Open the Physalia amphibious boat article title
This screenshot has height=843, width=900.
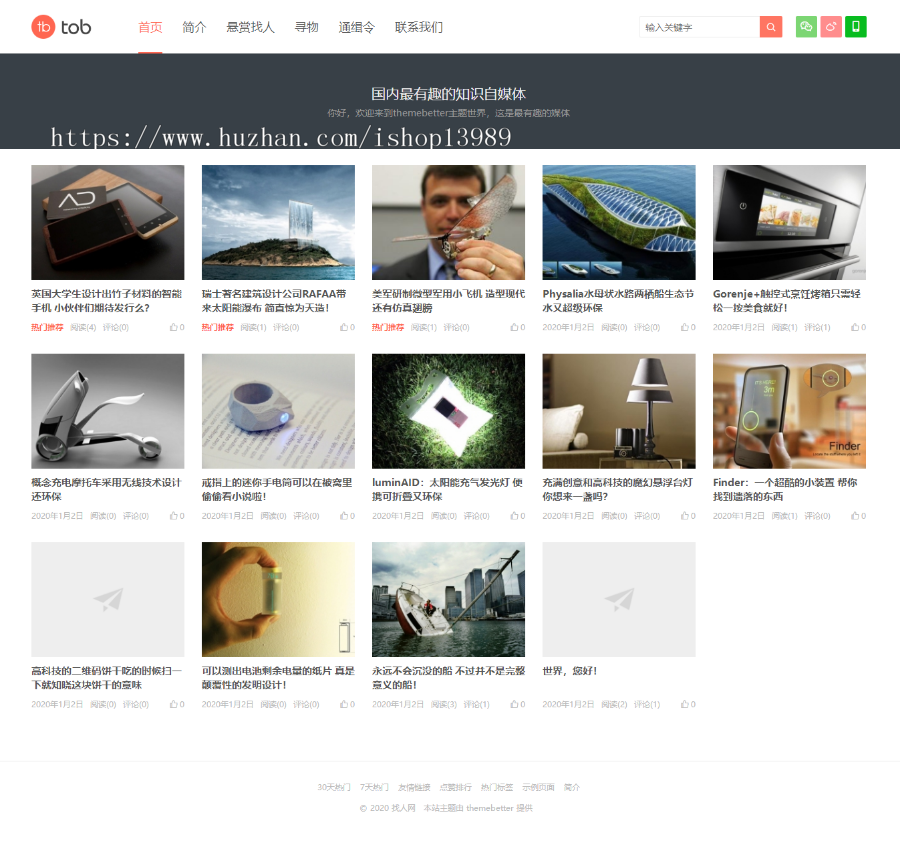(617, 301)
